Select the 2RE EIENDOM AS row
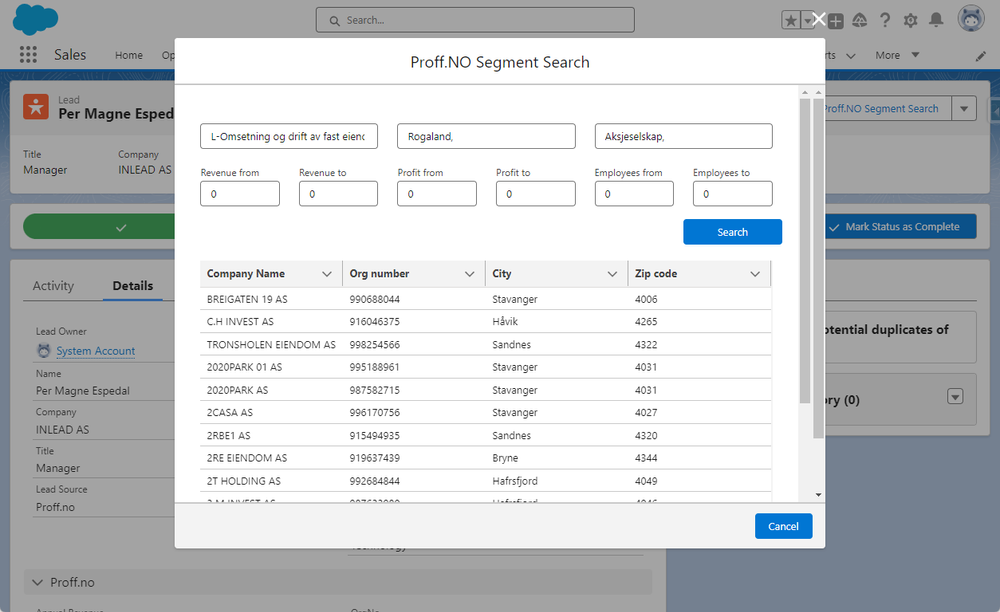The height and width of the screenshot is (612, 1000). tap(485, 458)
